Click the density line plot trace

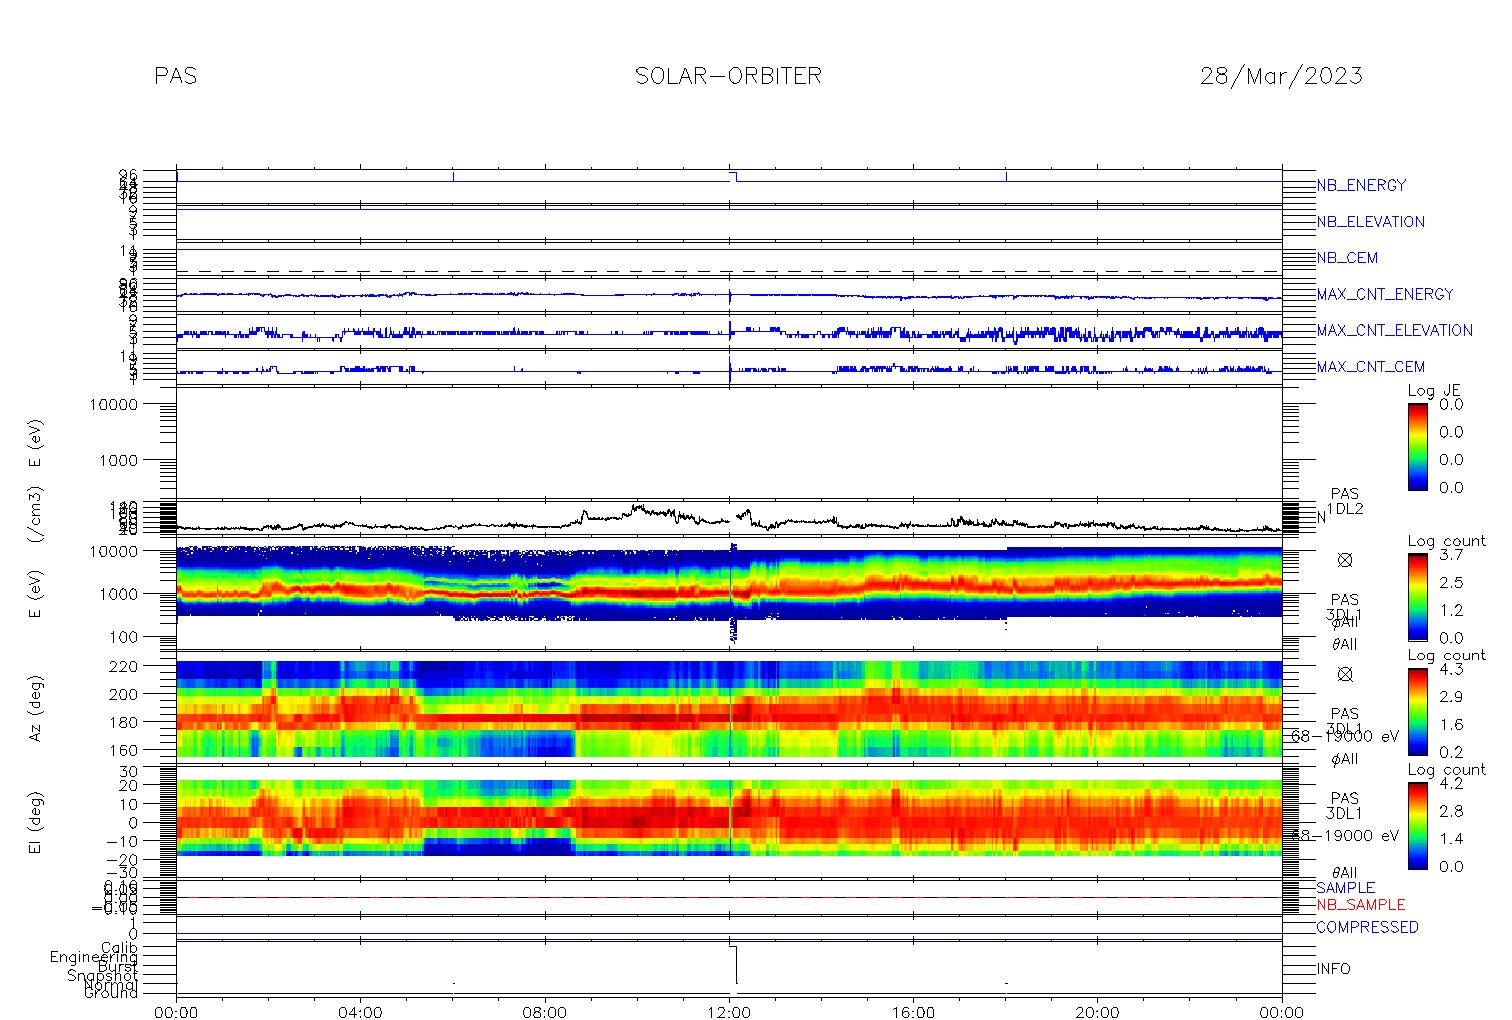pyautogui.click(x=729, y=518)
